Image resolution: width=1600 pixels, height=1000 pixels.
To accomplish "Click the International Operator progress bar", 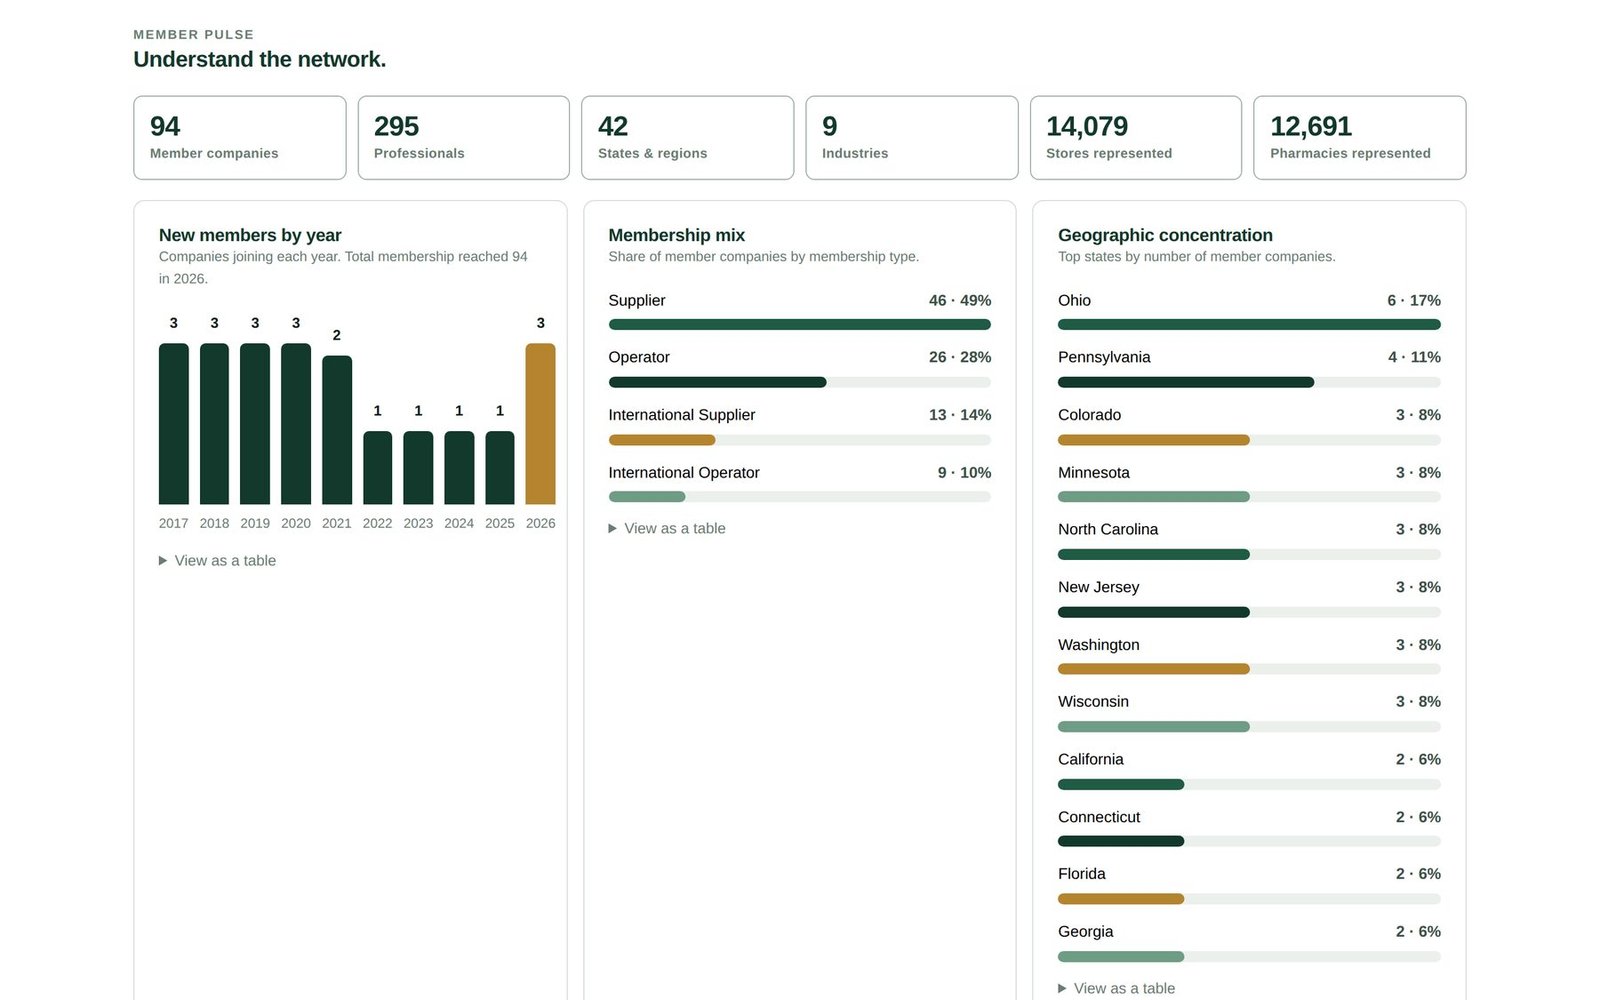I will pyautogui.click(x=800, y=497).
